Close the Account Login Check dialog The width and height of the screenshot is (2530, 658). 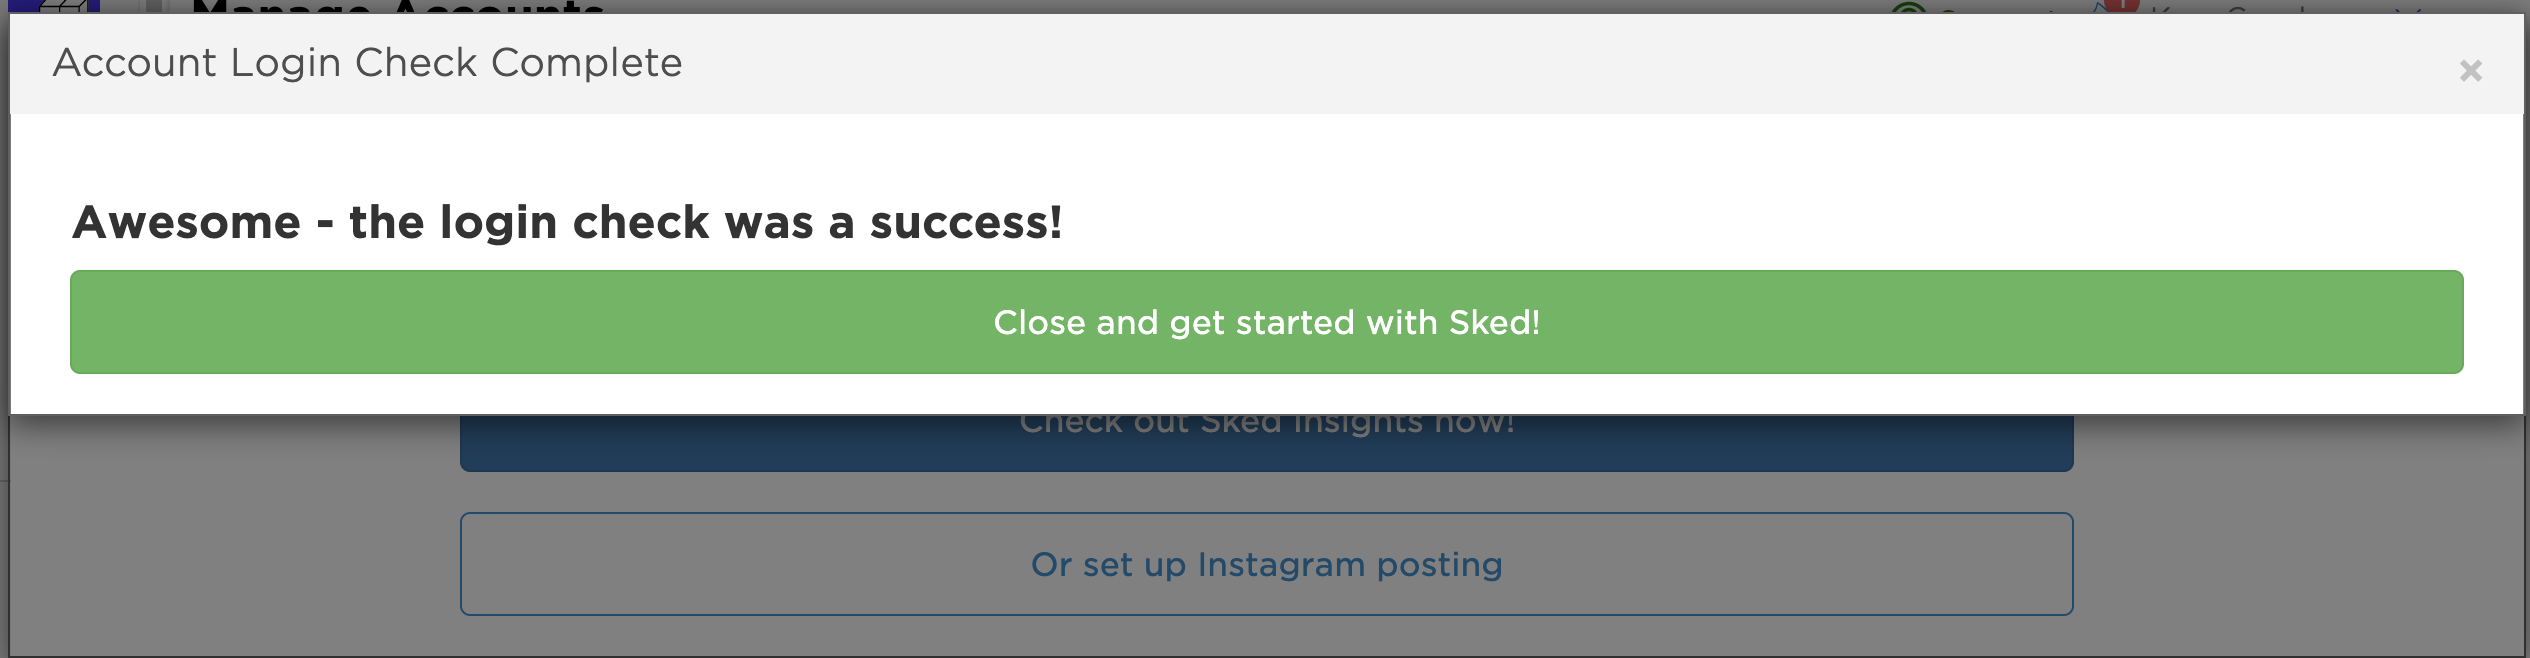click(2470, 71)
